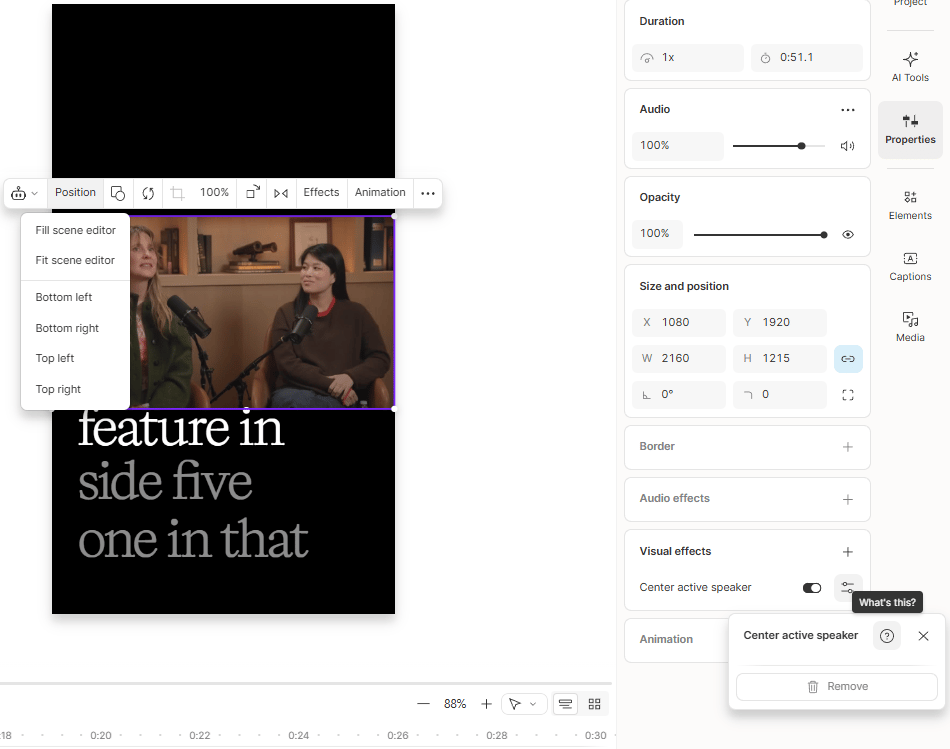Viewport: 950px width, 749px height.
Task: Choose Fit scene editor
Action: point(75,261)
